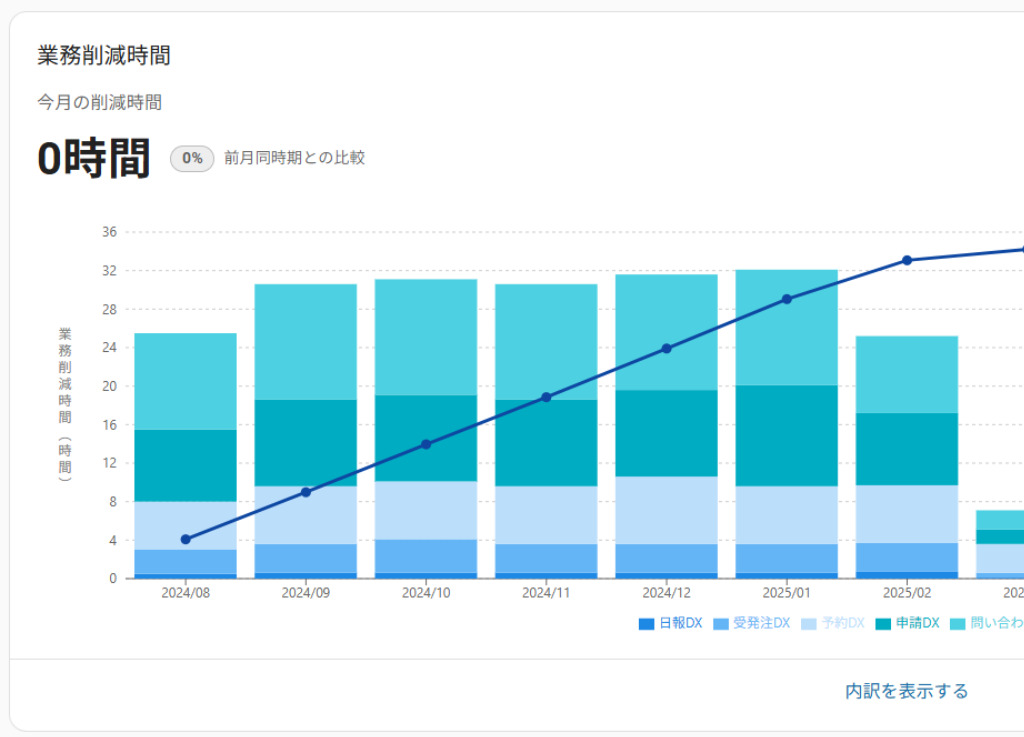The image size is (1024, 737).
Task: Click the 2024/08 axis label
Action: (x=185, y=593)
